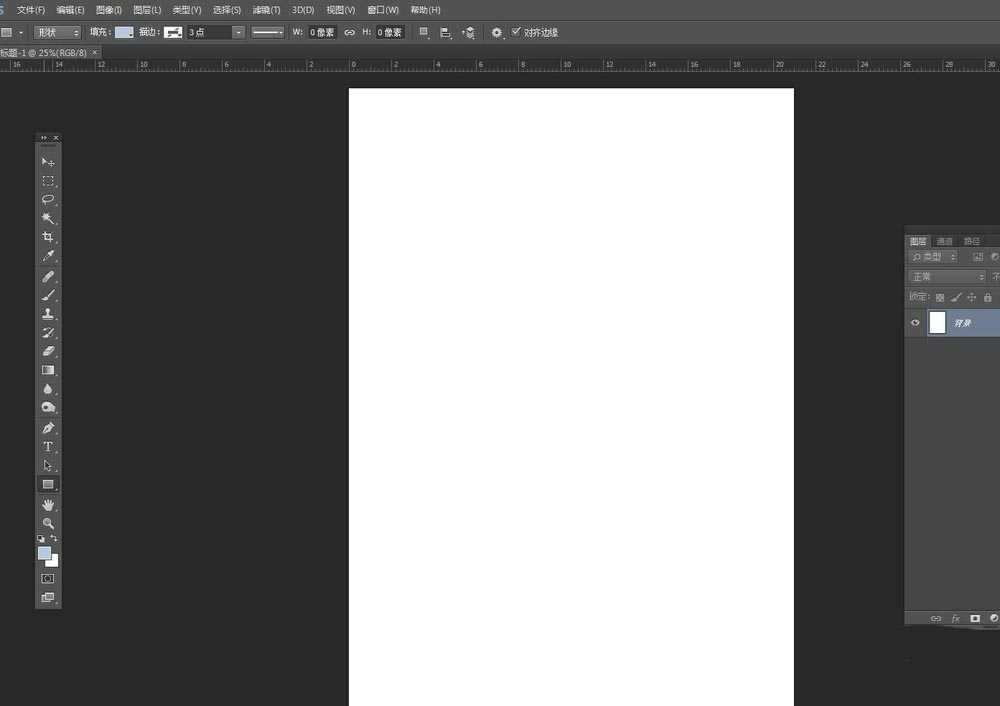Select the Lasso tool

pyautogui.click(x=48, y=199)
